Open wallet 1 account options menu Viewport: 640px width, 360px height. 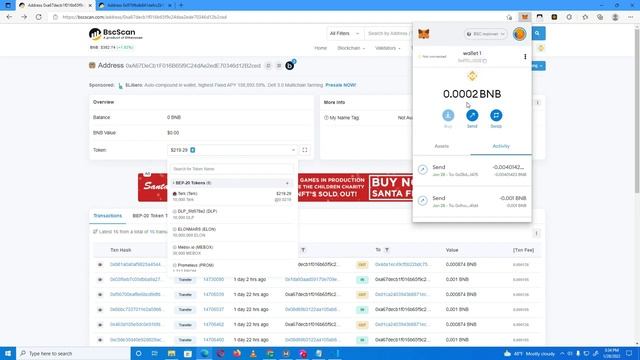pos(525,57)
